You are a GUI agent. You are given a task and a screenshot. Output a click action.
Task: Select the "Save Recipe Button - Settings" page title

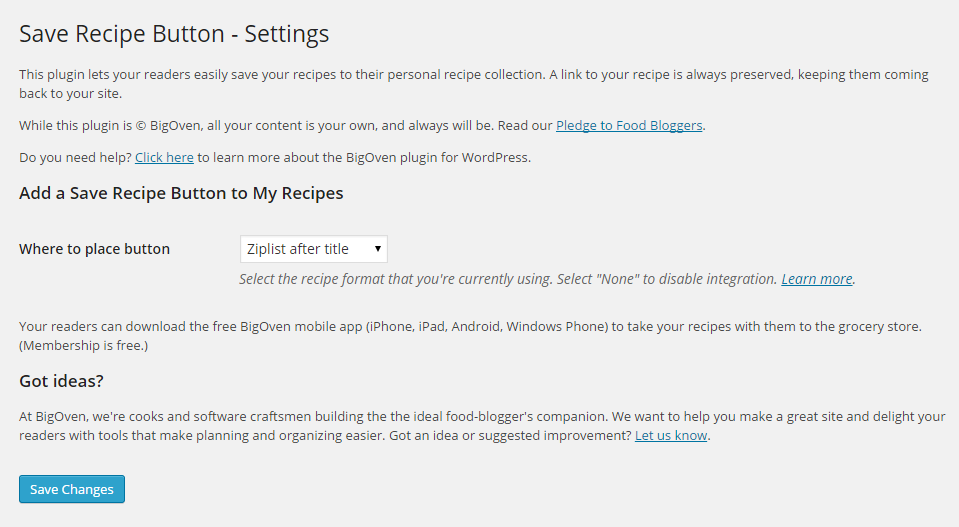174,34
